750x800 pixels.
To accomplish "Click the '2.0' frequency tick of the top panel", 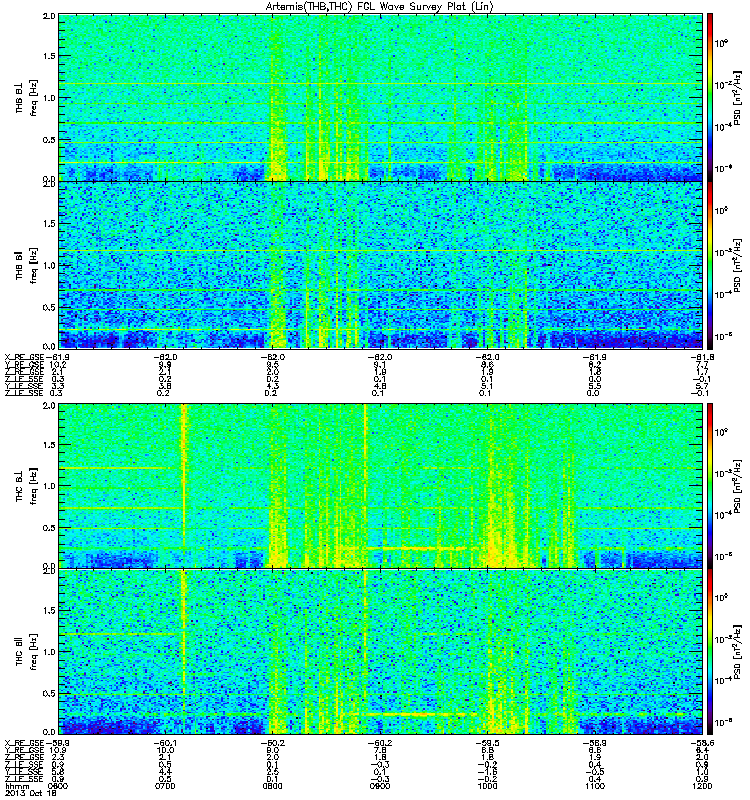I will 49,16.
